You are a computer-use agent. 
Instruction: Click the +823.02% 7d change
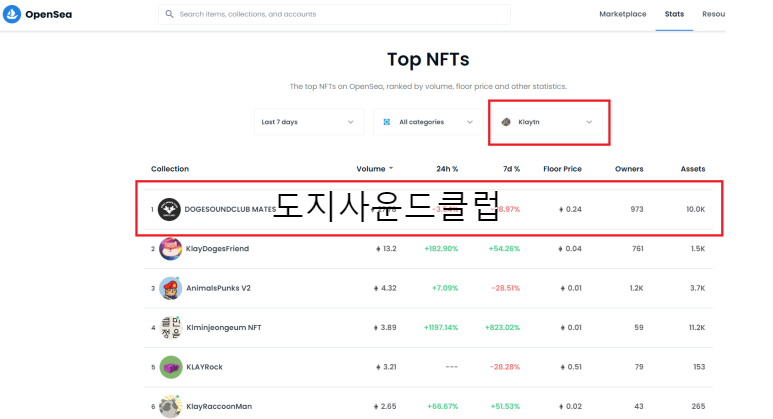click(x=502, y=327)
